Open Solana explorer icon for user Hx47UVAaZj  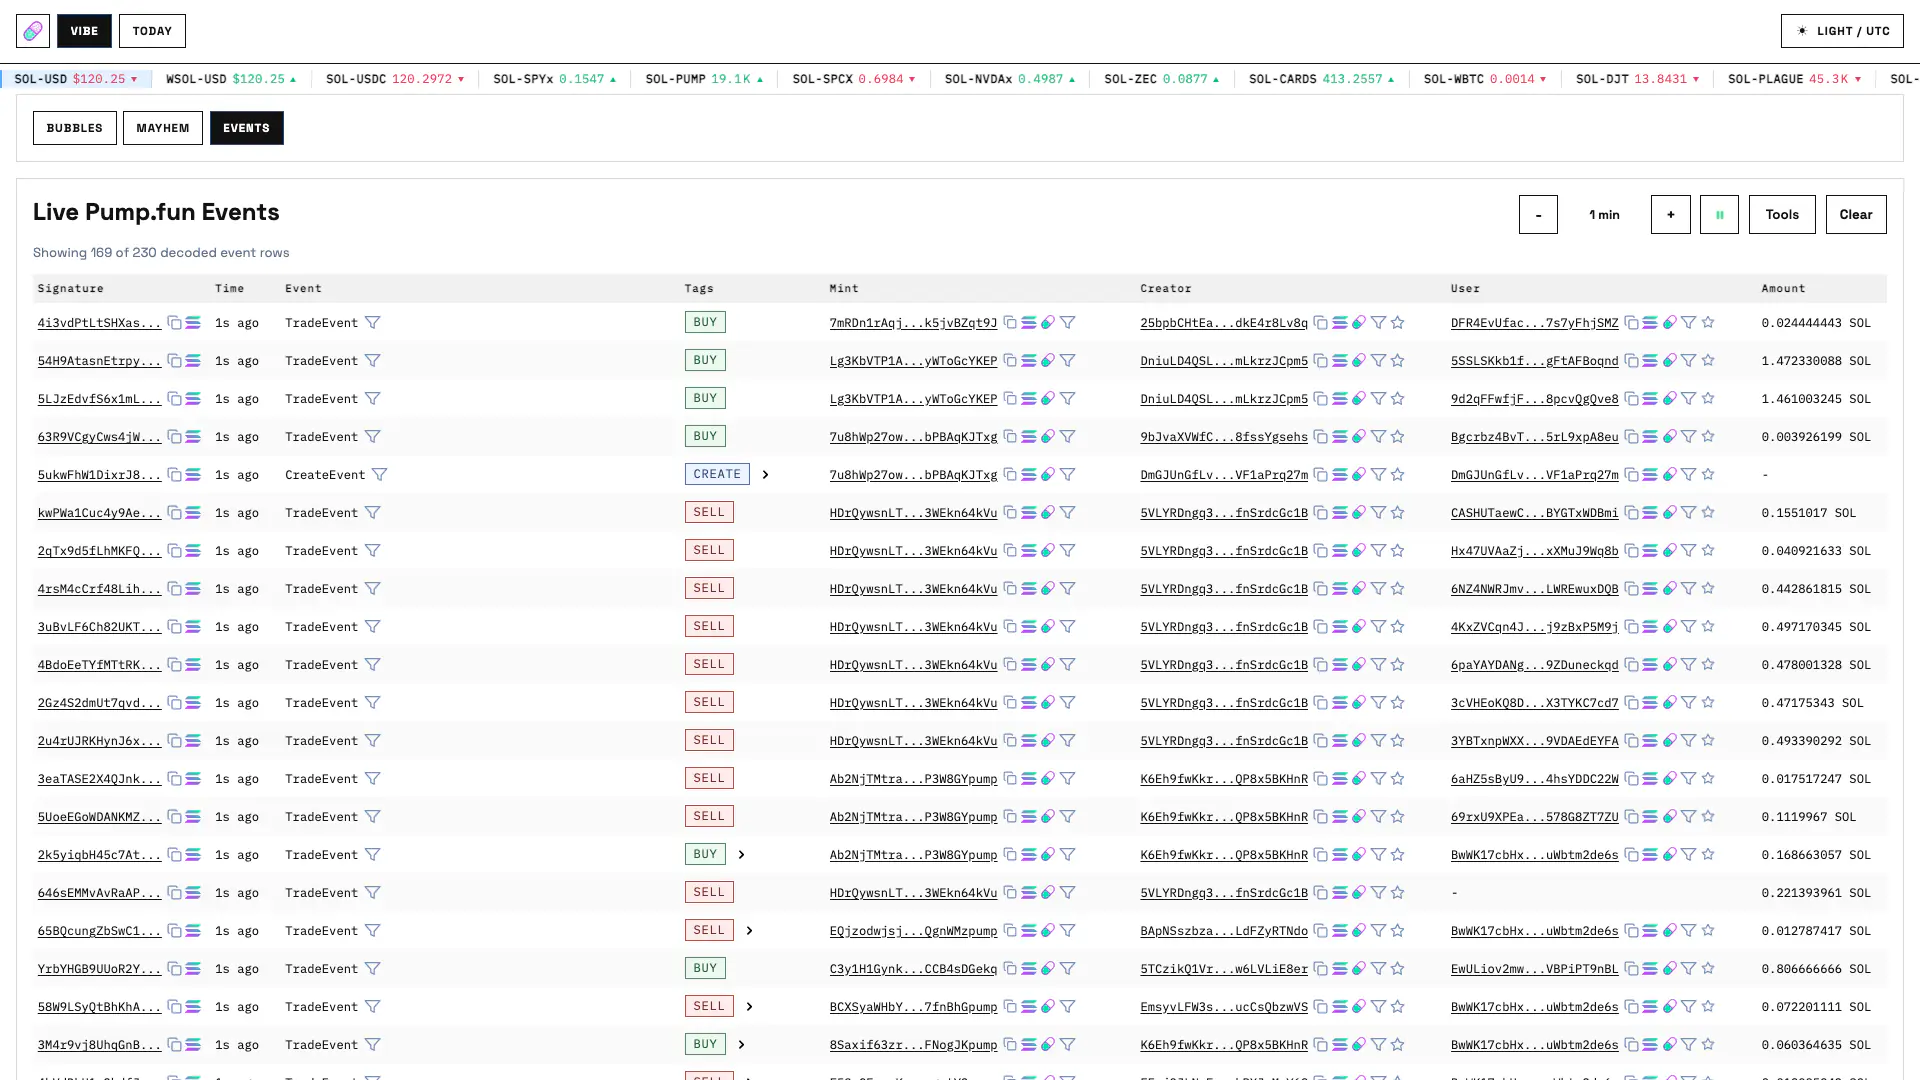point(1651,551)
